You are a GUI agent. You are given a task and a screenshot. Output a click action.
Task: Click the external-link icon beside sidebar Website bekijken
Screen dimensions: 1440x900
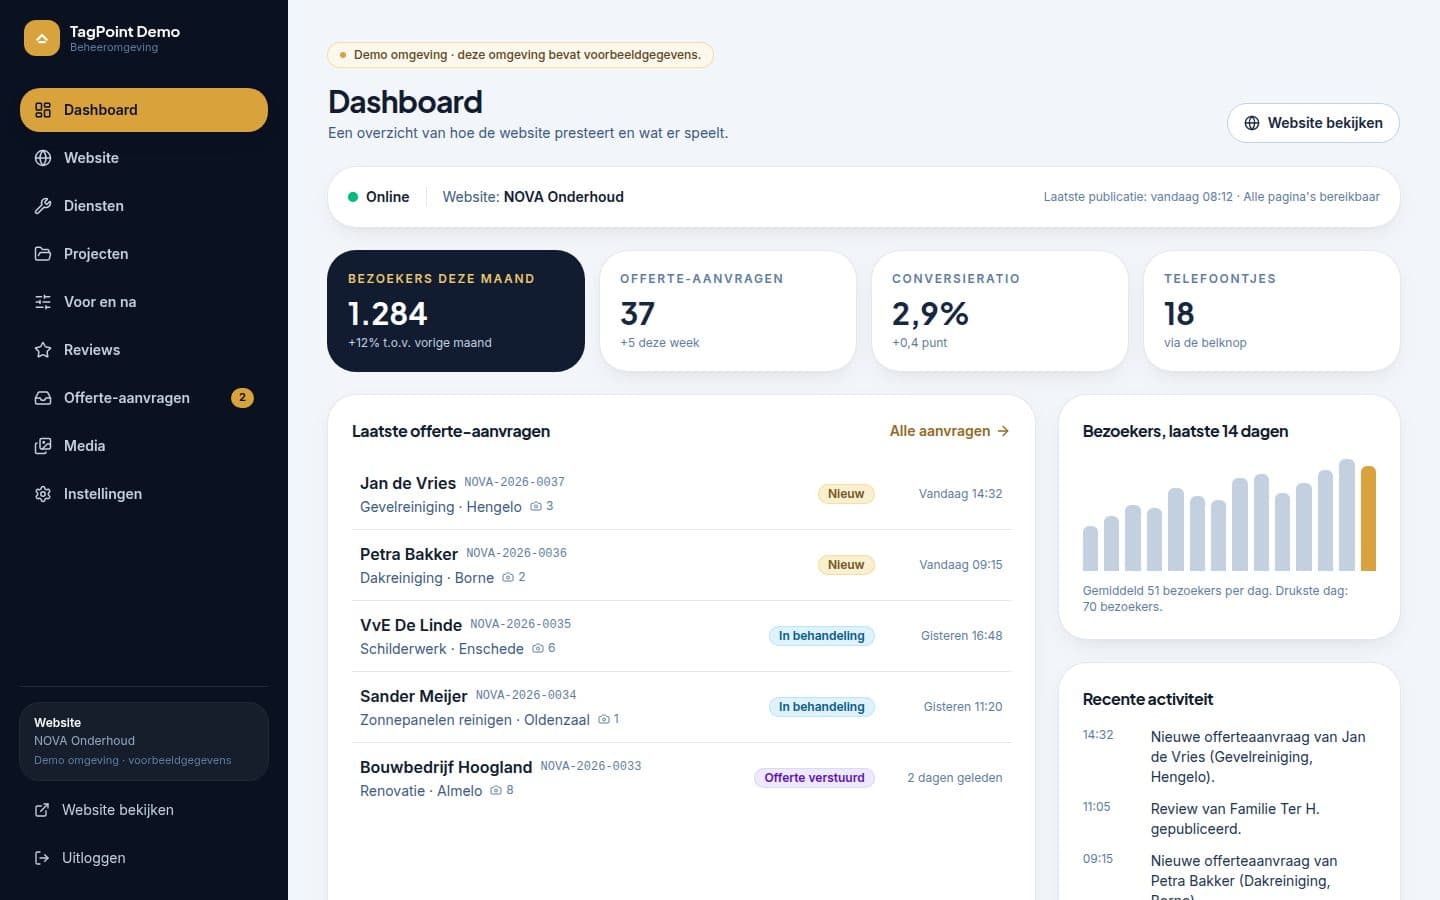point(42,810)
